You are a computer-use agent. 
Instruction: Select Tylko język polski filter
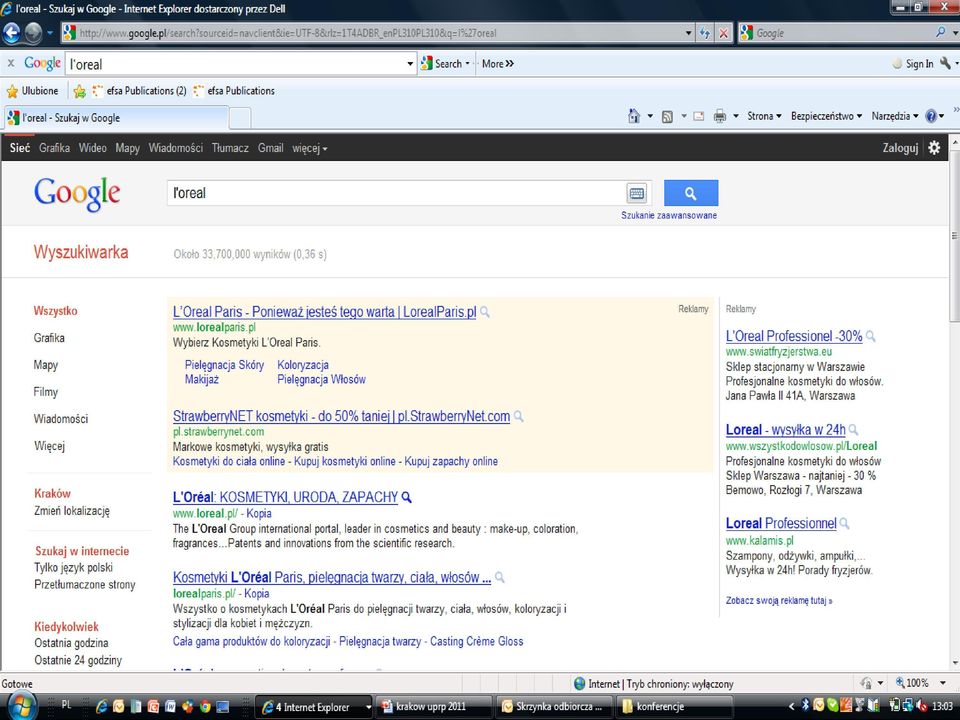point(73,568)
